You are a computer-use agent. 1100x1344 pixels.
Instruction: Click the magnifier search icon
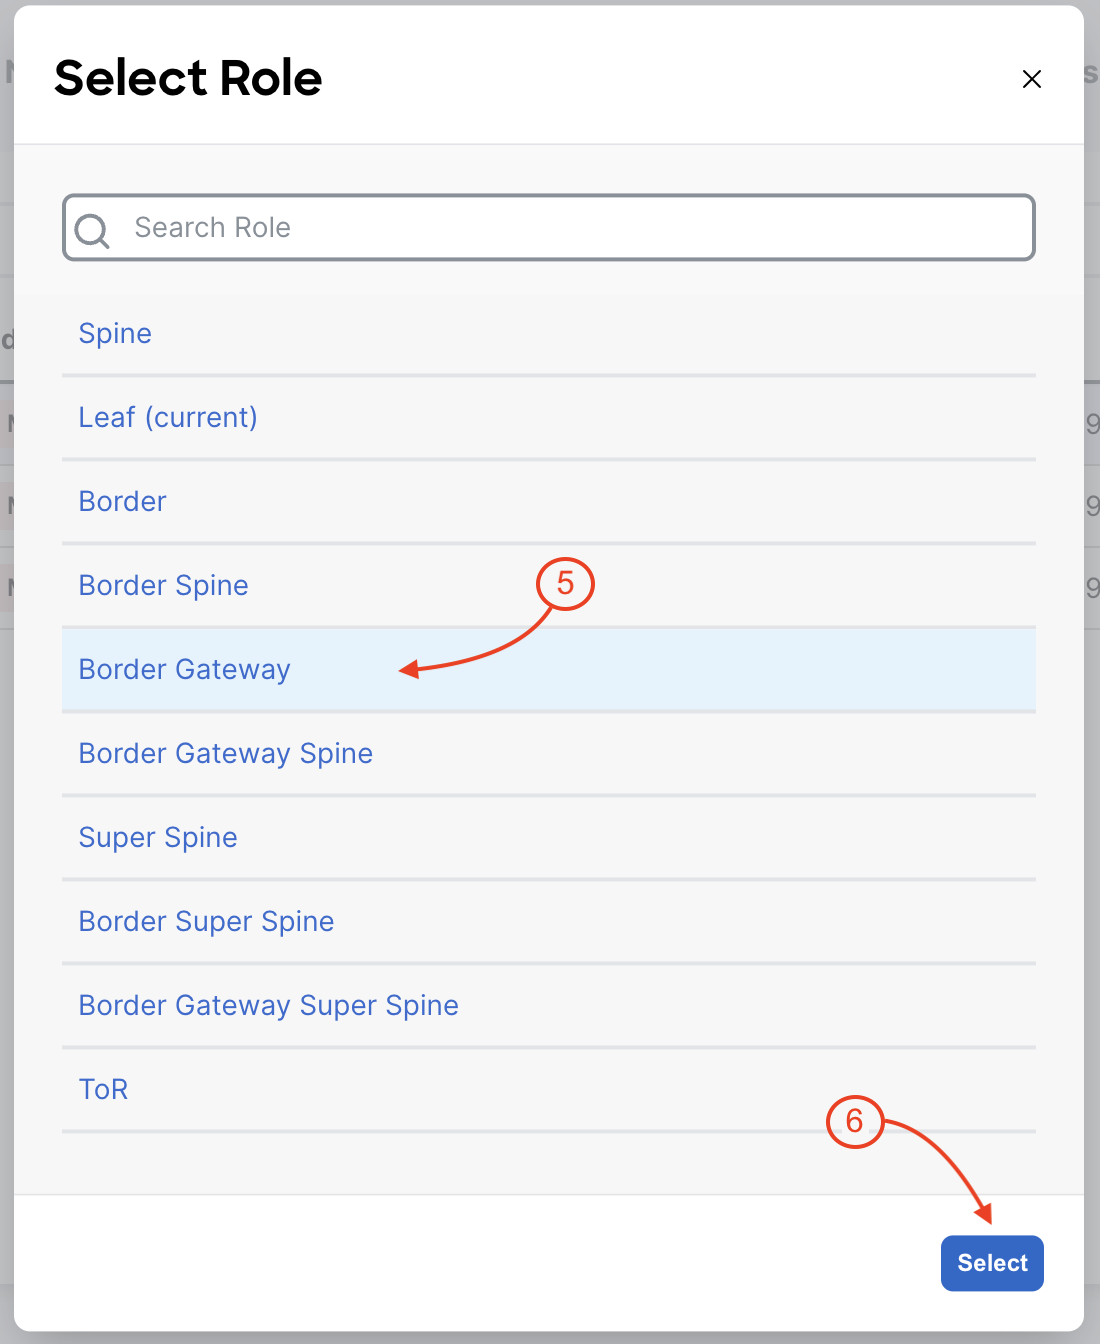92,230
